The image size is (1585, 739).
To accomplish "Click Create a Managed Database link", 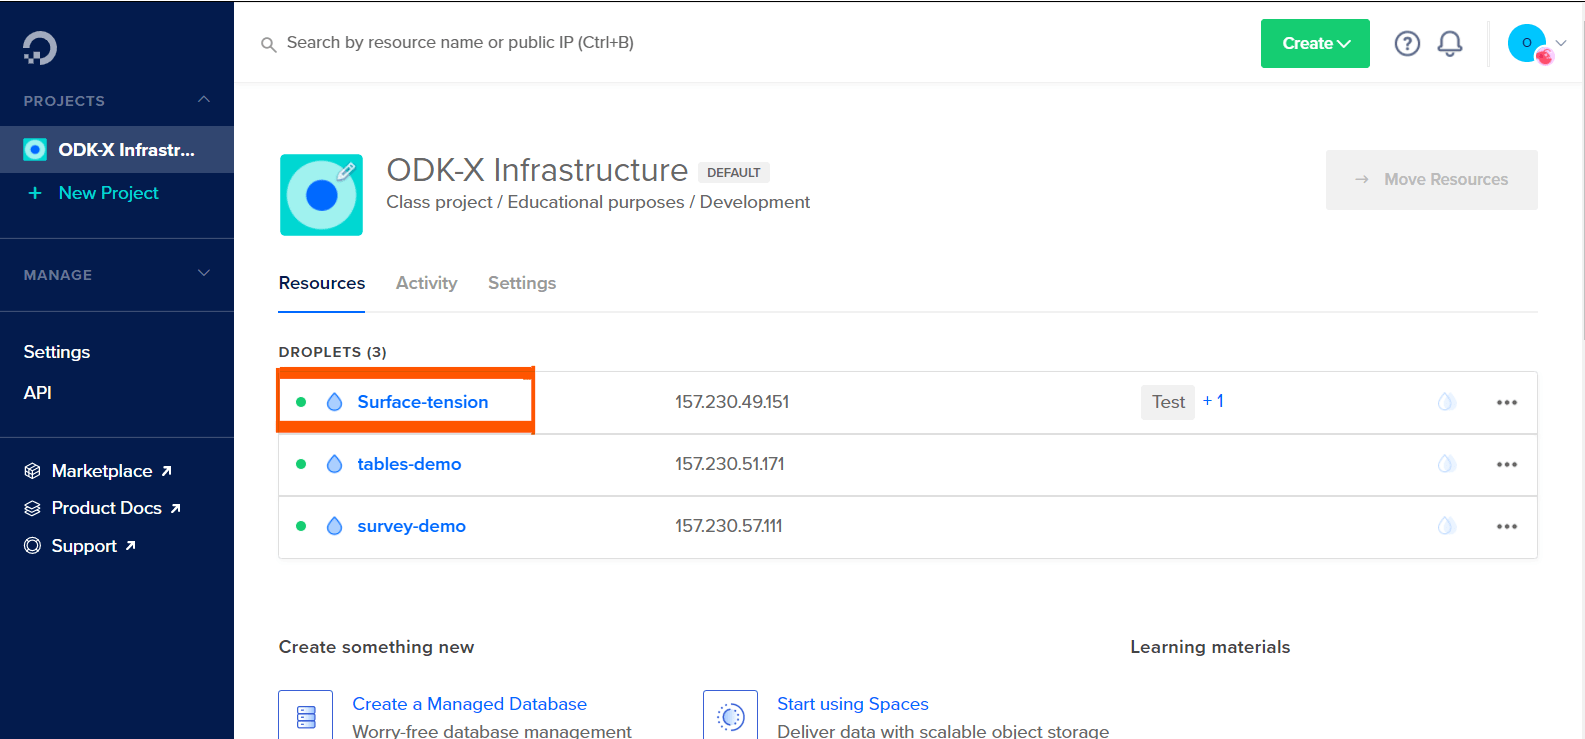I will click(x=470, y=704).
